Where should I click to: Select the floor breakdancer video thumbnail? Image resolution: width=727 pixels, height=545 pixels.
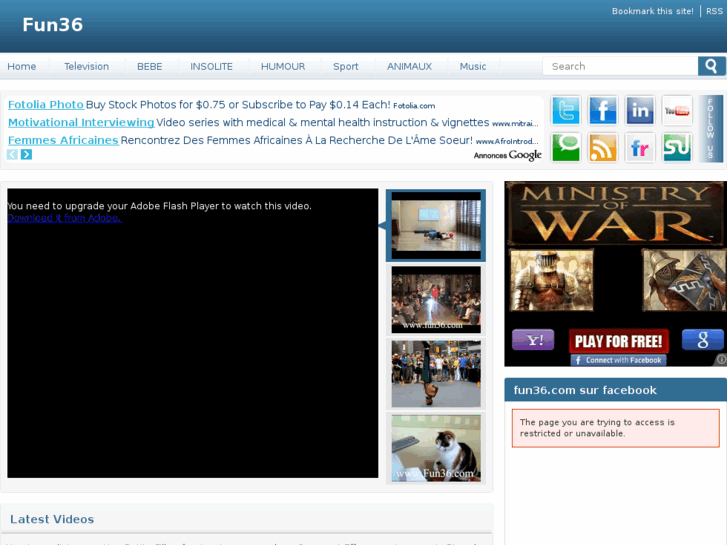[436, 226]
